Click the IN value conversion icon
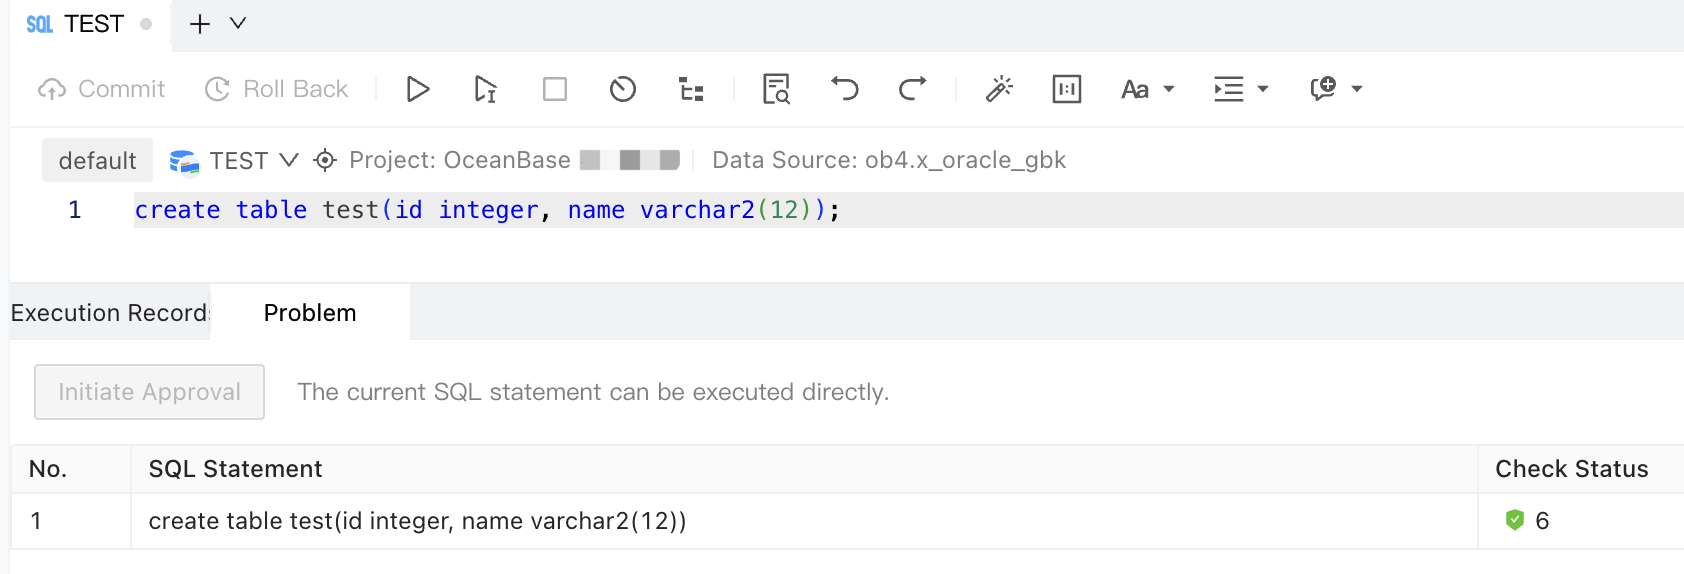 coord(1067,89)
